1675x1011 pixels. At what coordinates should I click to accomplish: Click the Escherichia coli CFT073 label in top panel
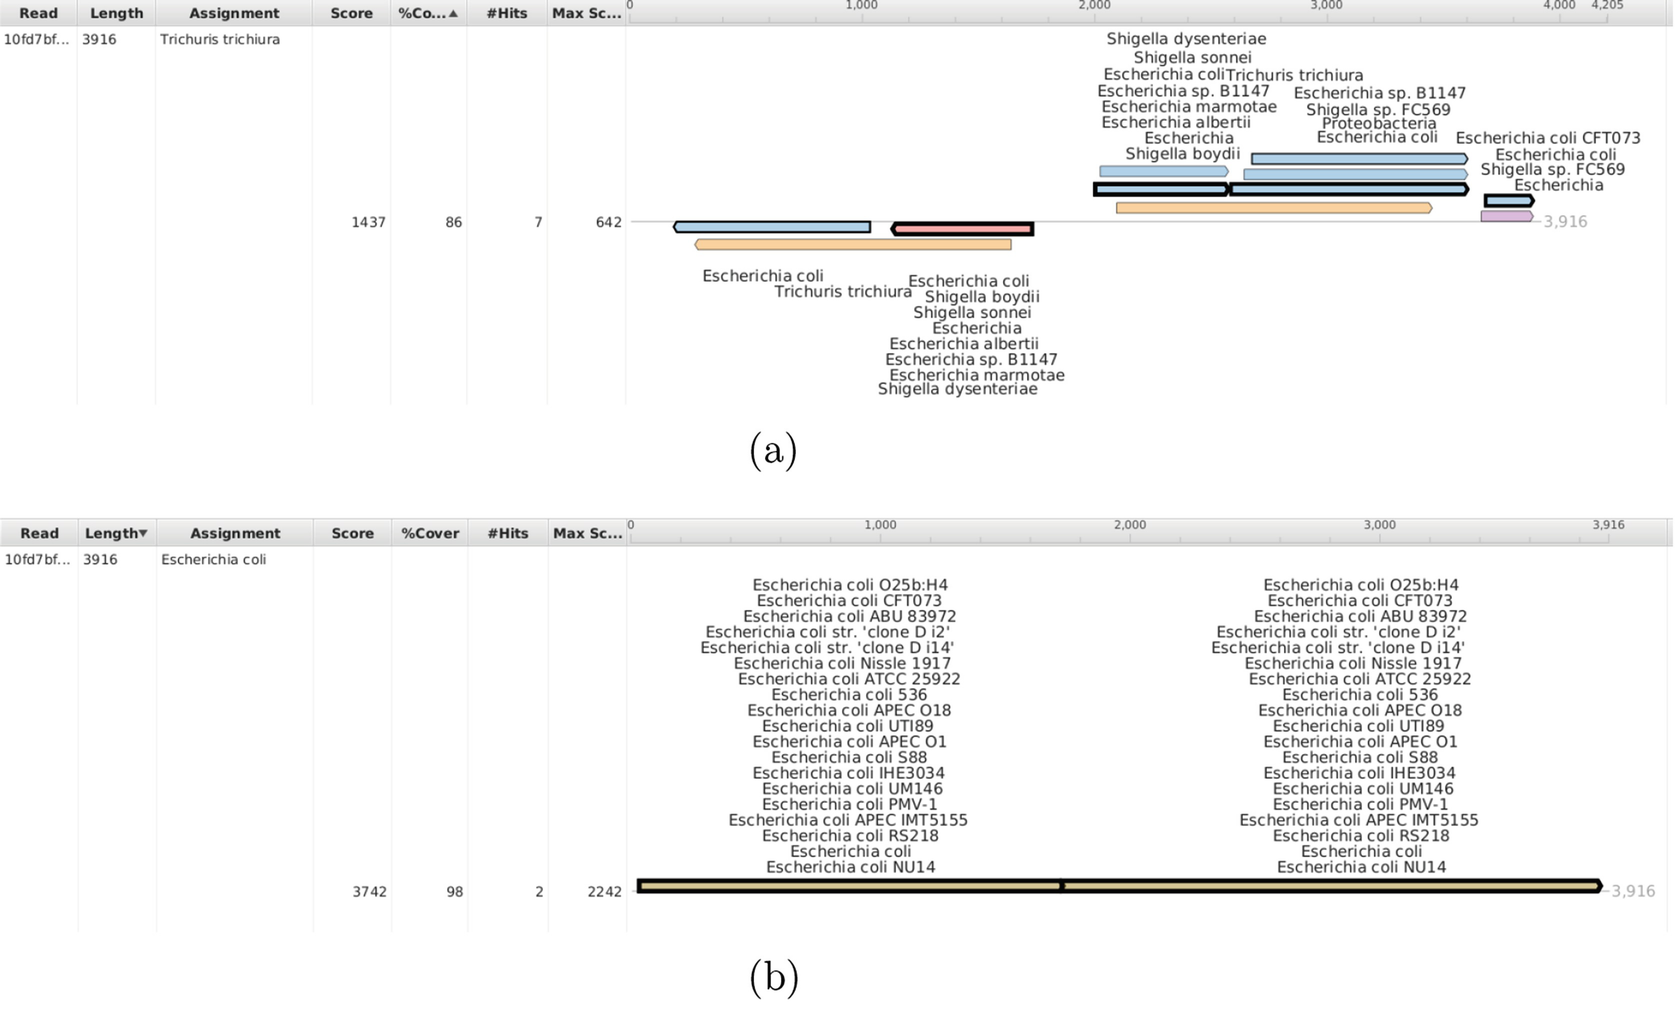(x=1547, y=138)
